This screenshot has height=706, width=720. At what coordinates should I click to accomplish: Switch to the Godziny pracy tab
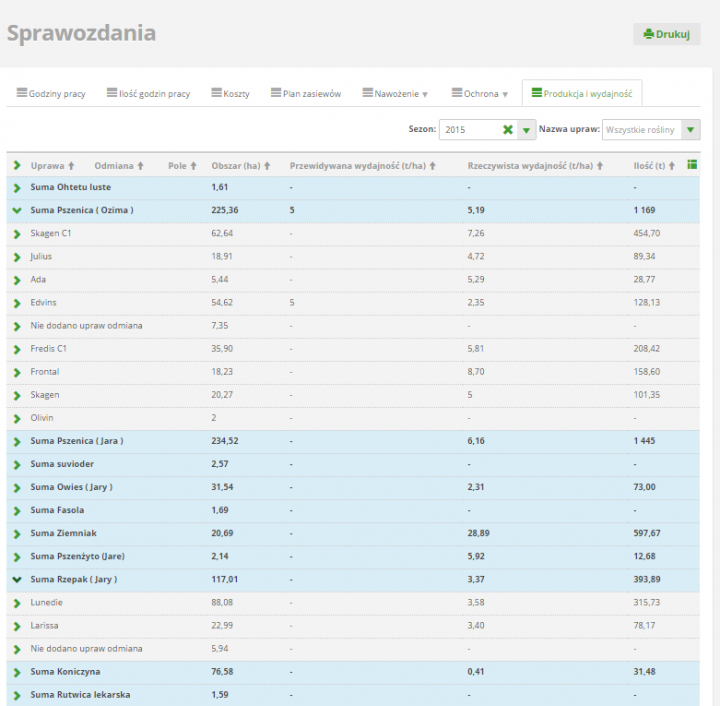(x=51, y=94)
